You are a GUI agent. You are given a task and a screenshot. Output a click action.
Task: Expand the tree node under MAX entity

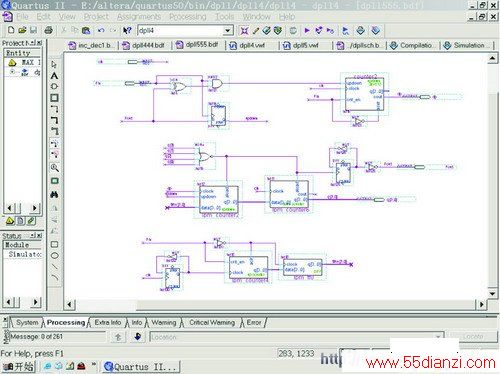coord(12,72)
